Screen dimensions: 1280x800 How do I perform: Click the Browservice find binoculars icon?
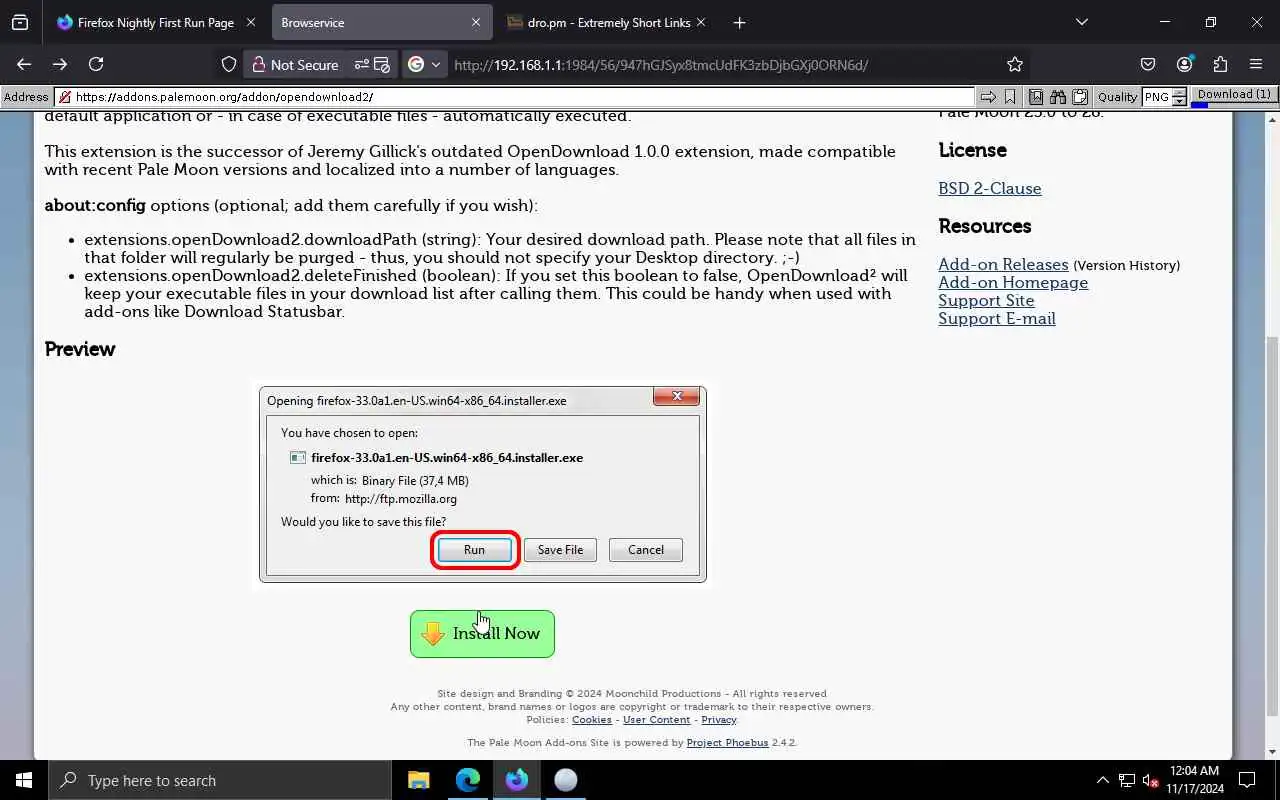(x=1058, y=97)
